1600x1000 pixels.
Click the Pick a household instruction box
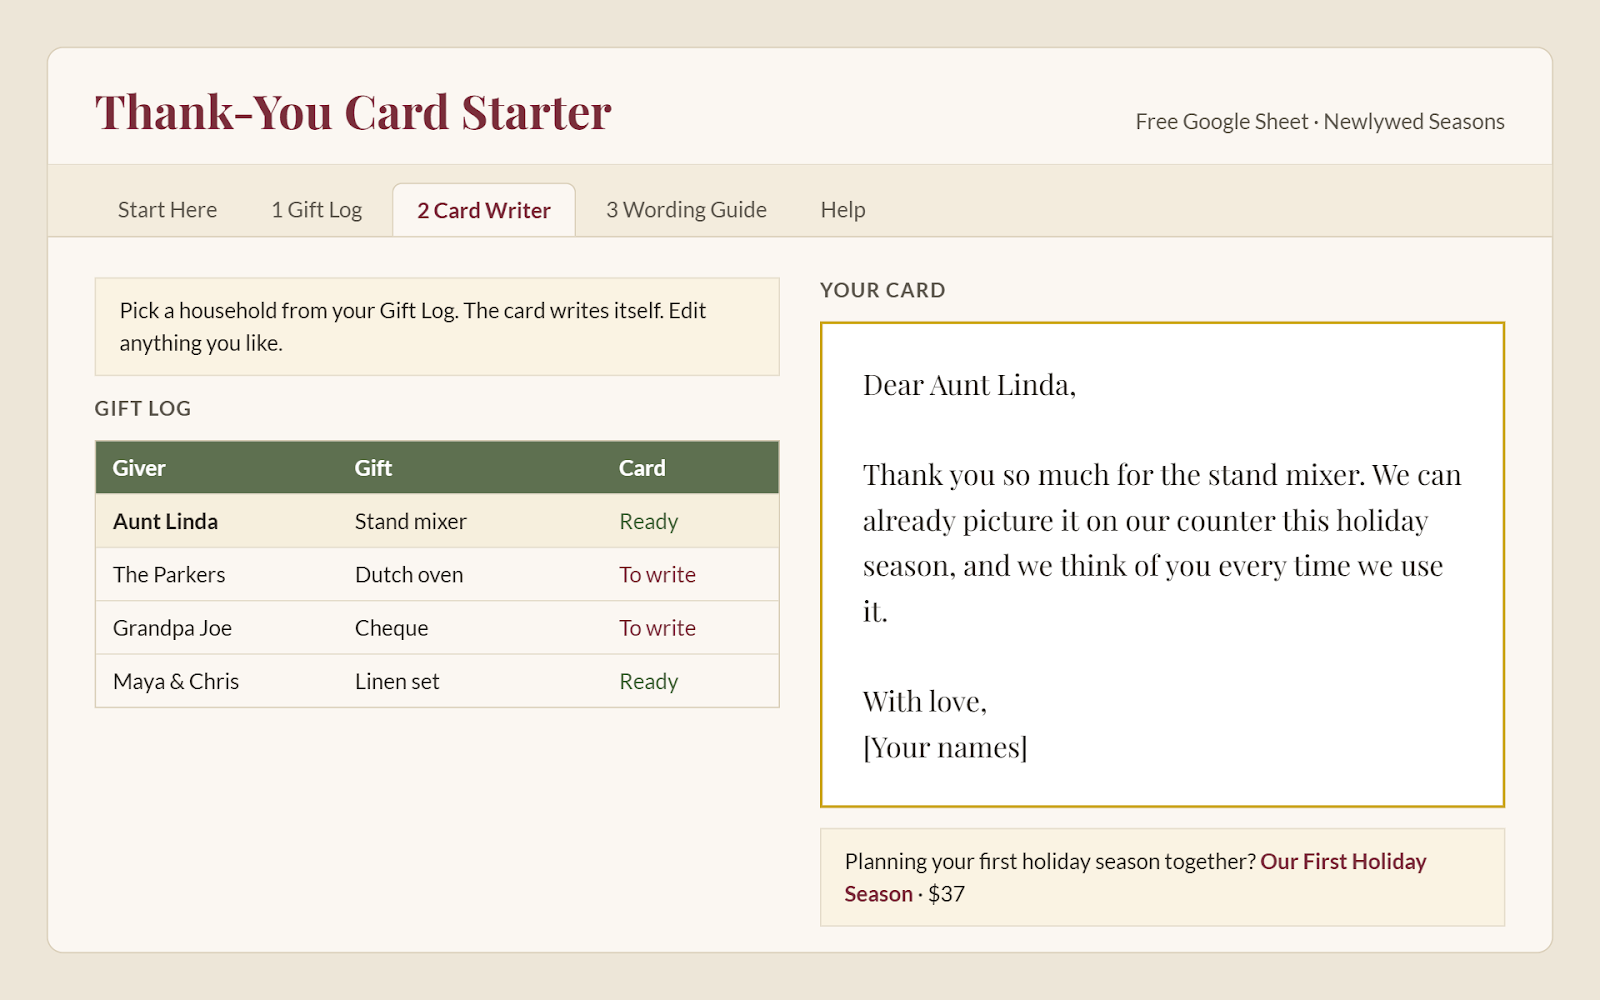437,327
